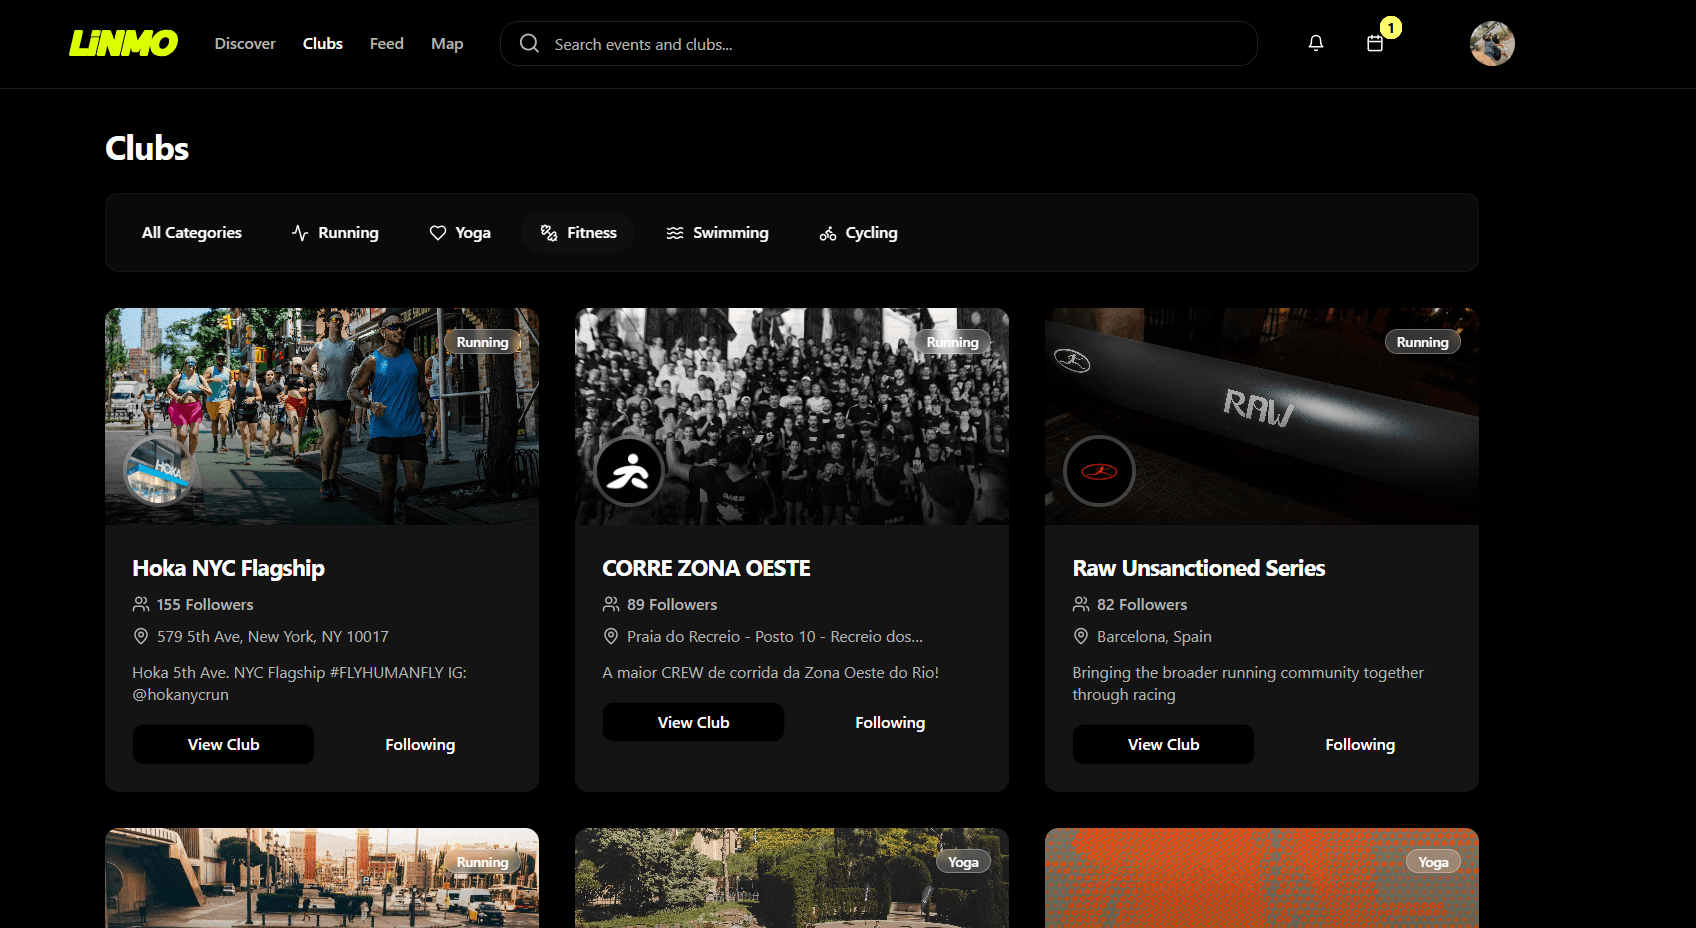1696x928 pixels.
Task: Click the search magnifier icon
Action: [x=530, y=44]
